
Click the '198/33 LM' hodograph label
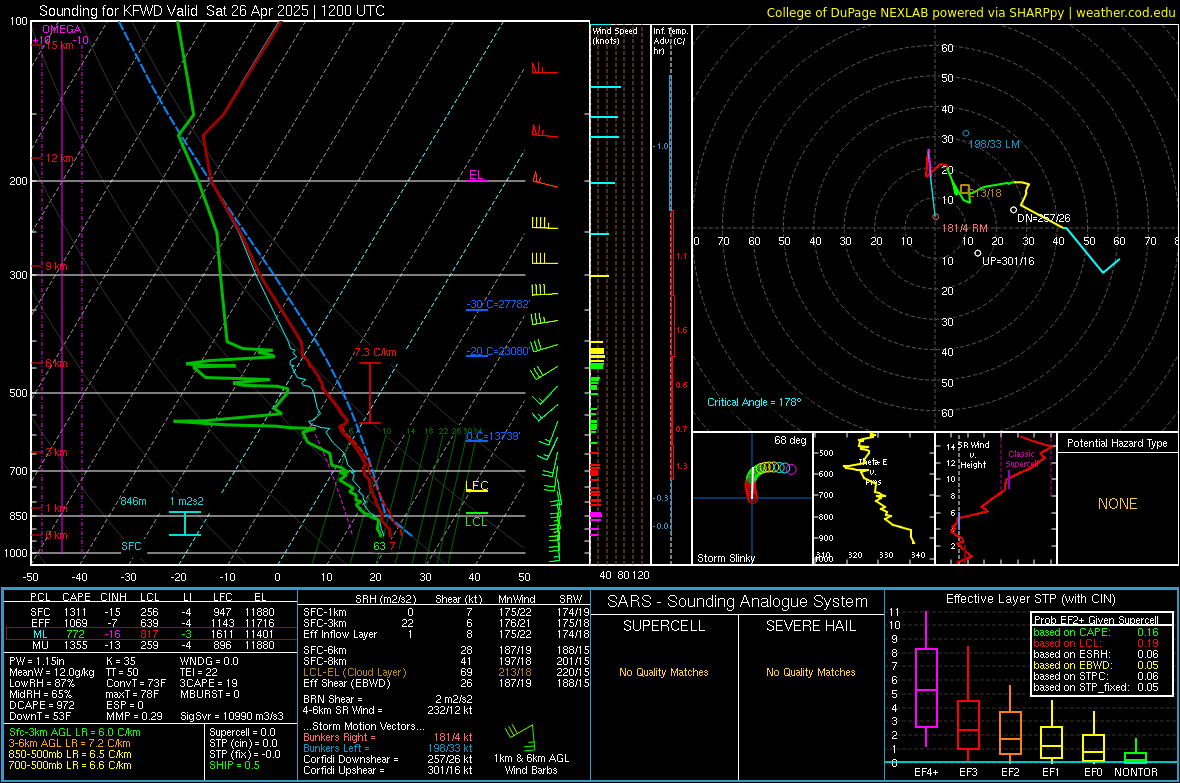993,144
